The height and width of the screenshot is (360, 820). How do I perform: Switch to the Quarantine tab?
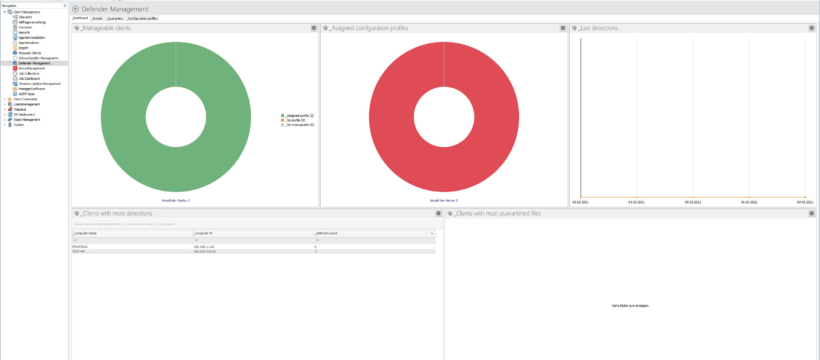click(115, 18)
